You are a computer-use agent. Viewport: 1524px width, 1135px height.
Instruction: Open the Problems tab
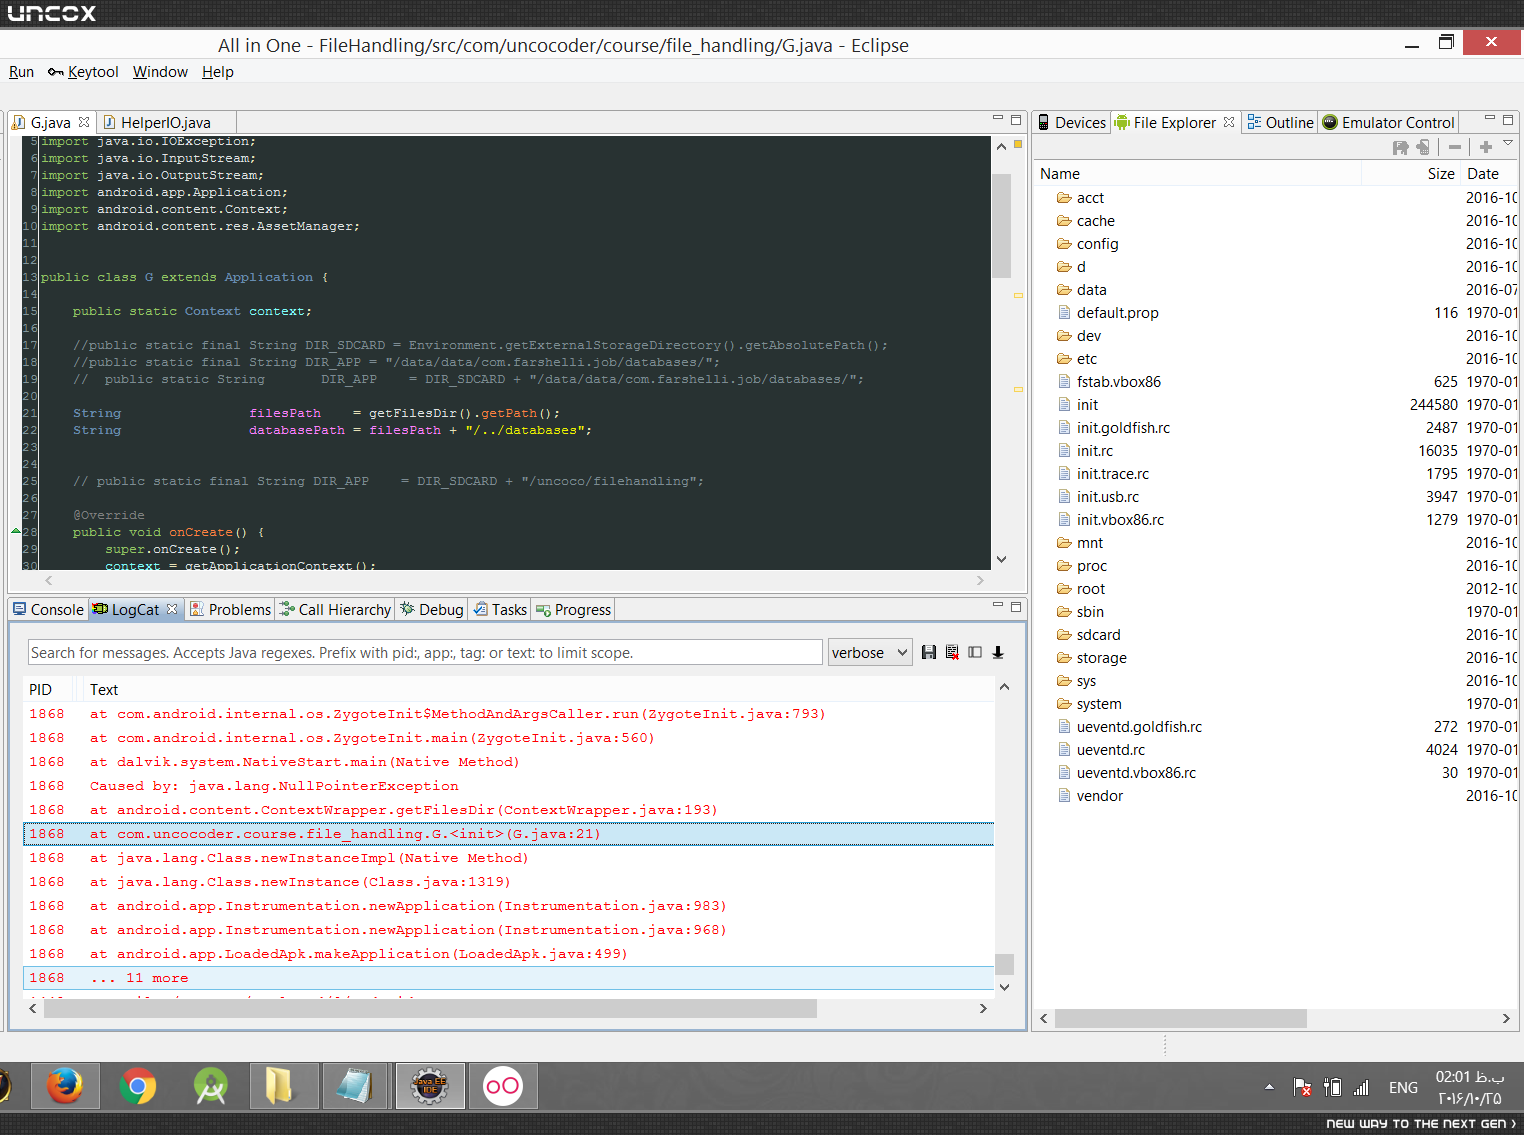230,609
